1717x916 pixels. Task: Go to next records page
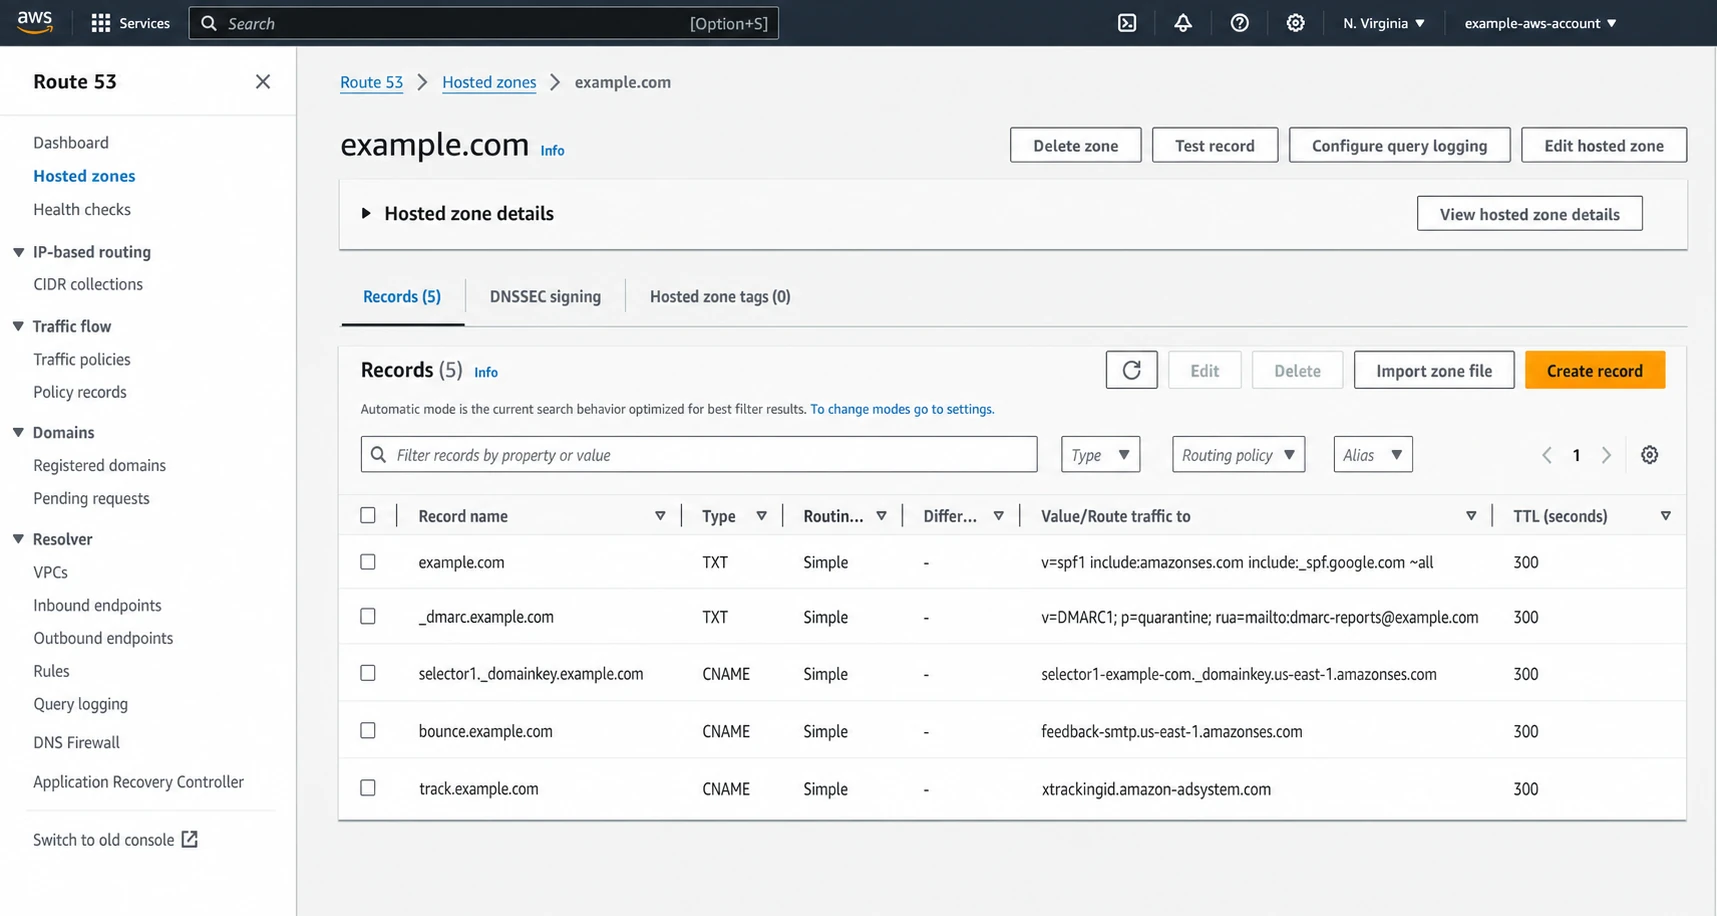point(1606,455)
